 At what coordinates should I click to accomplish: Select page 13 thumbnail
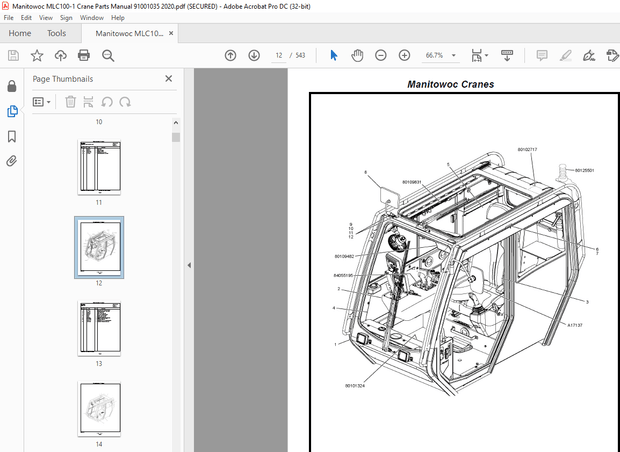(x=99, y=328)
